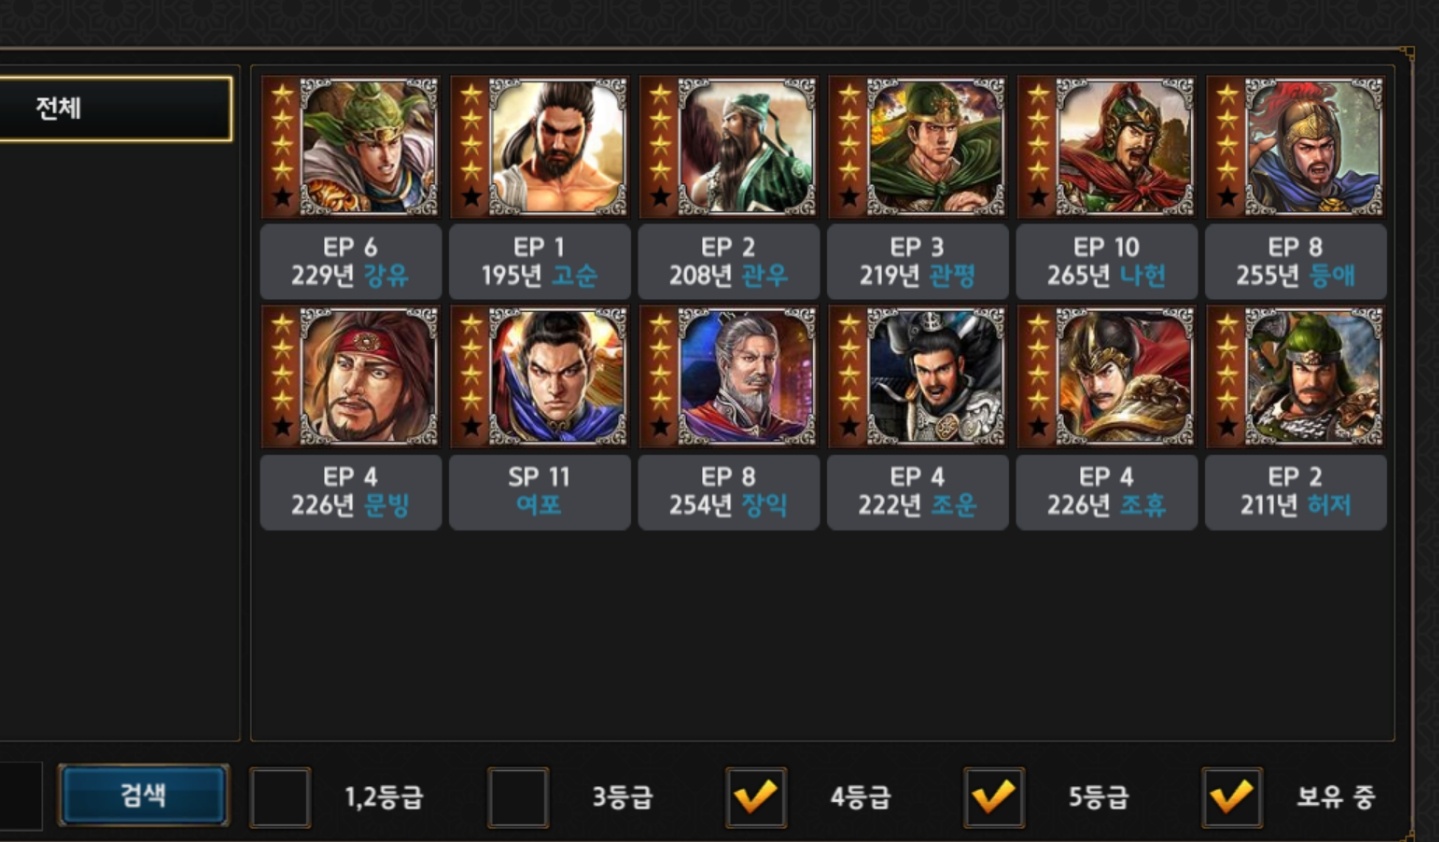Select the 조휴 EP 4 character portrait
1439x842 pixels.
(x=1106, y=377)
